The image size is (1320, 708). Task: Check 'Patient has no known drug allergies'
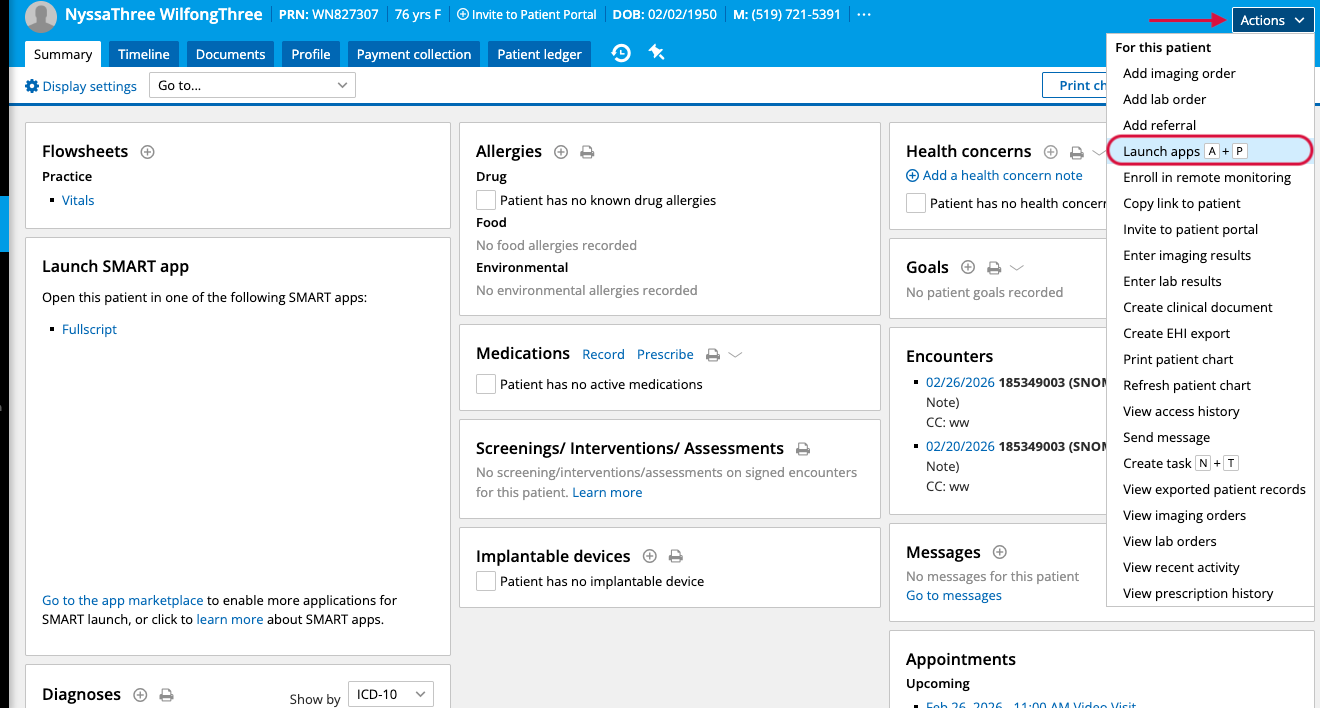coord(486,200)
